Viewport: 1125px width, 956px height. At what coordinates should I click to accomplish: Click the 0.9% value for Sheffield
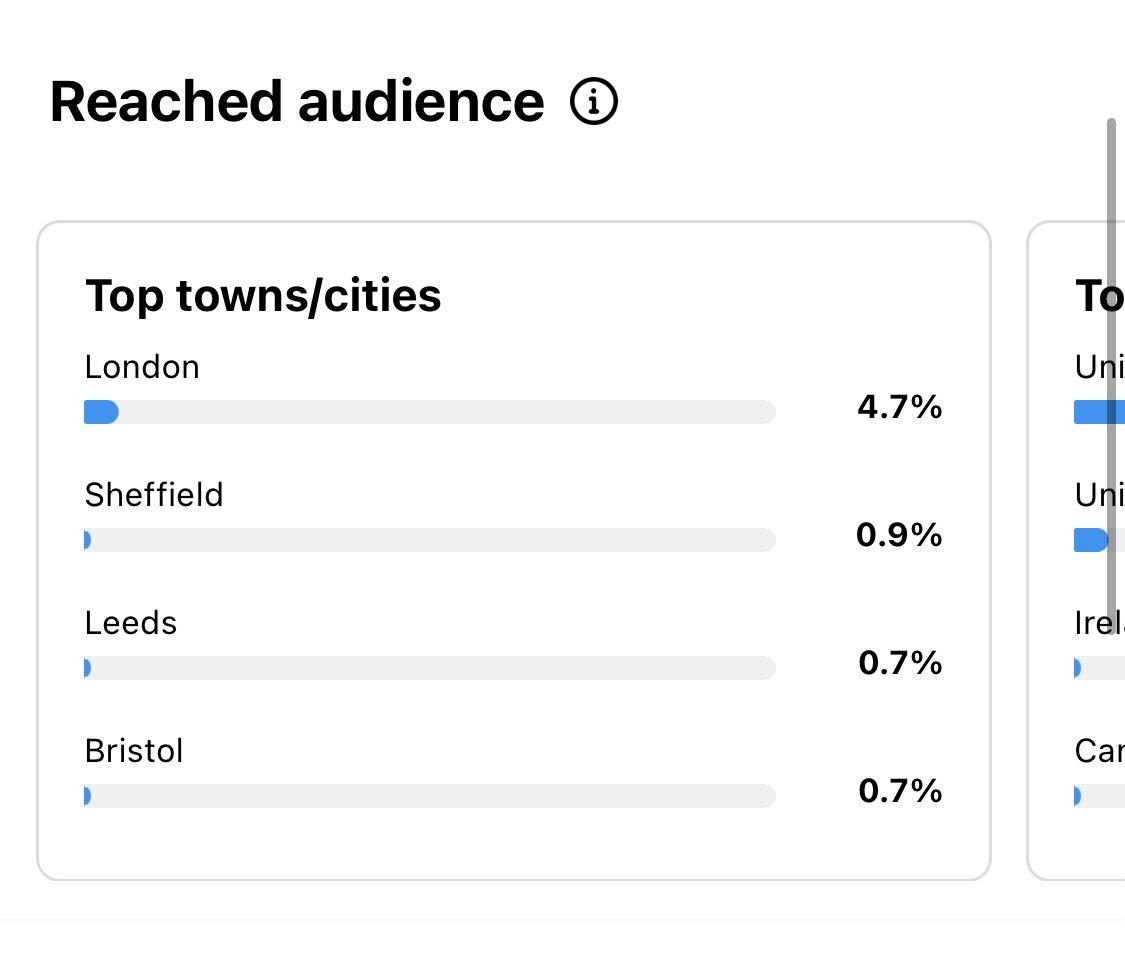pos(899,535)
